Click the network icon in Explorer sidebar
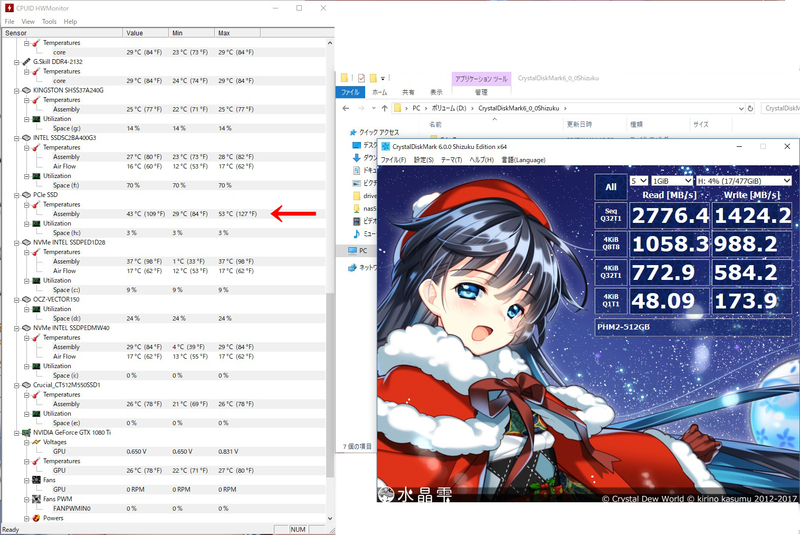The height and width of the screenshot is (535, 800). [x=353, y=267]
